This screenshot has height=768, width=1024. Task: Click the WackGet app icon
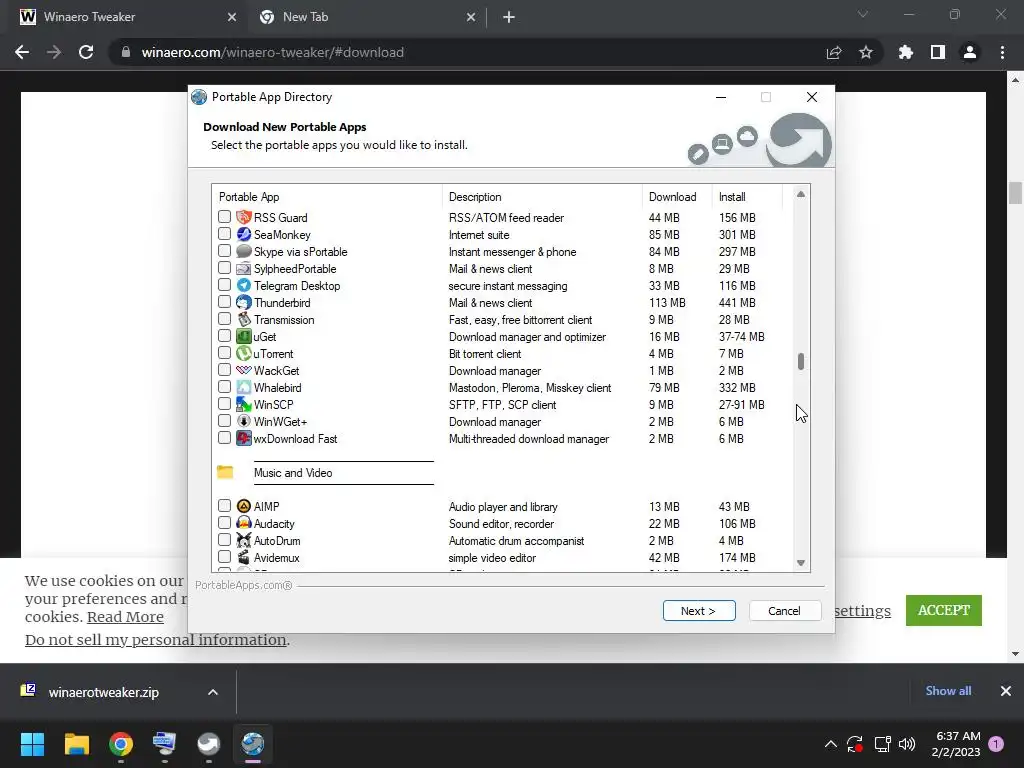(x=244, y=370)
